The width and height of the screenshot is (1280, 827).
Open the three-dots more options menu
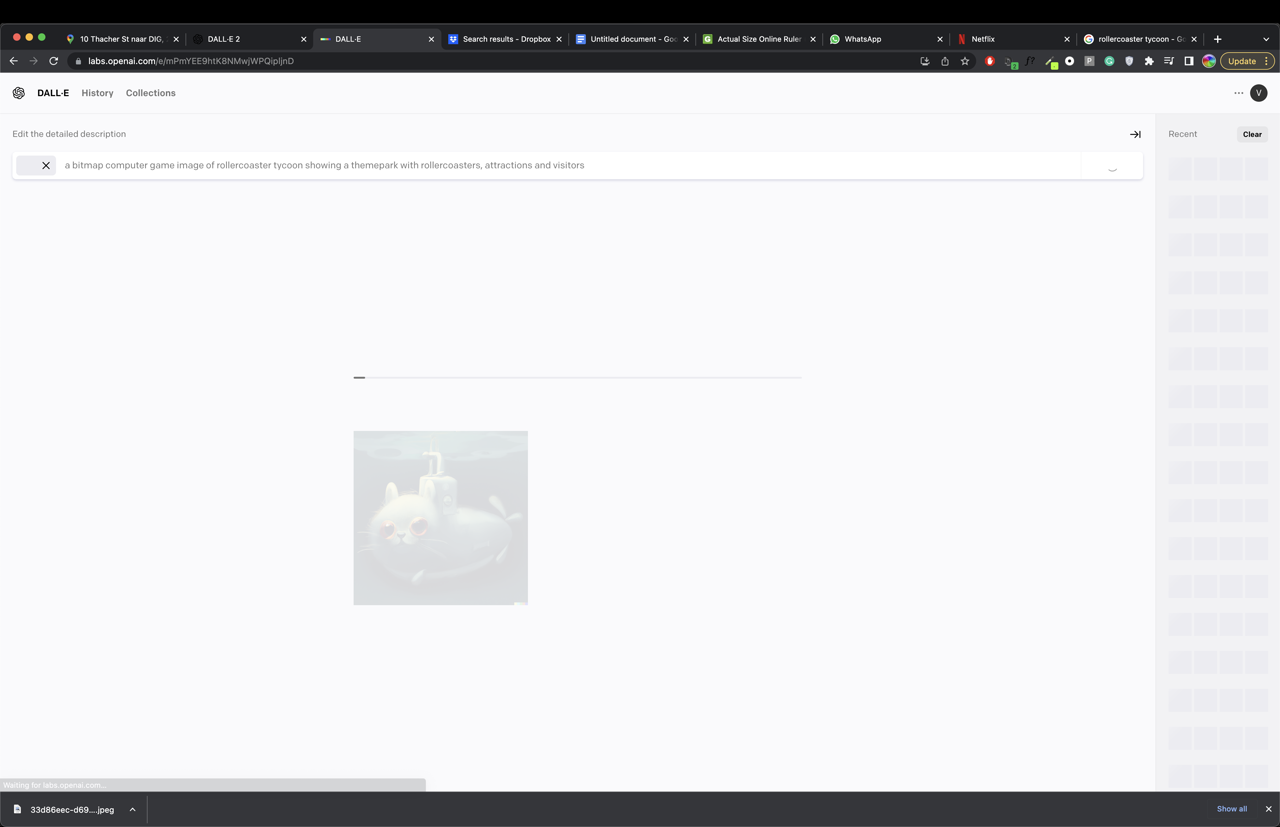click(1239, 93)
